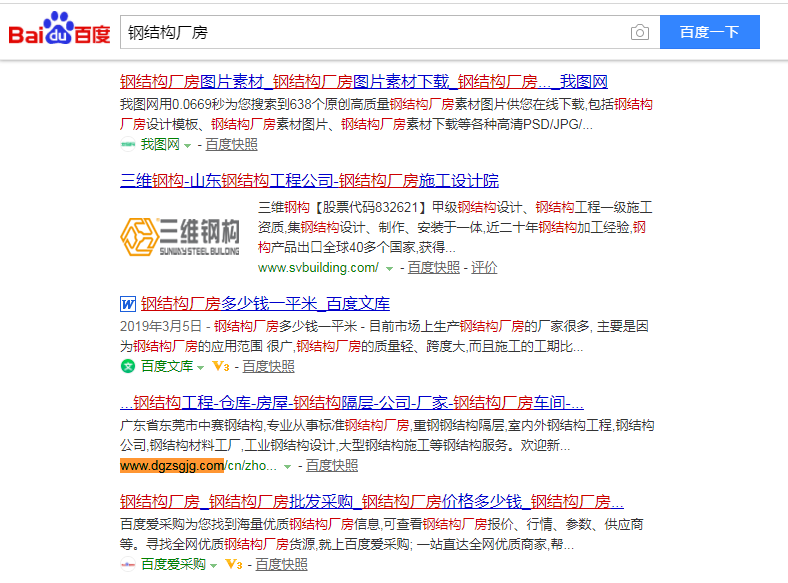Click snippet date 2019年3月5日

[x=160, y=326]
